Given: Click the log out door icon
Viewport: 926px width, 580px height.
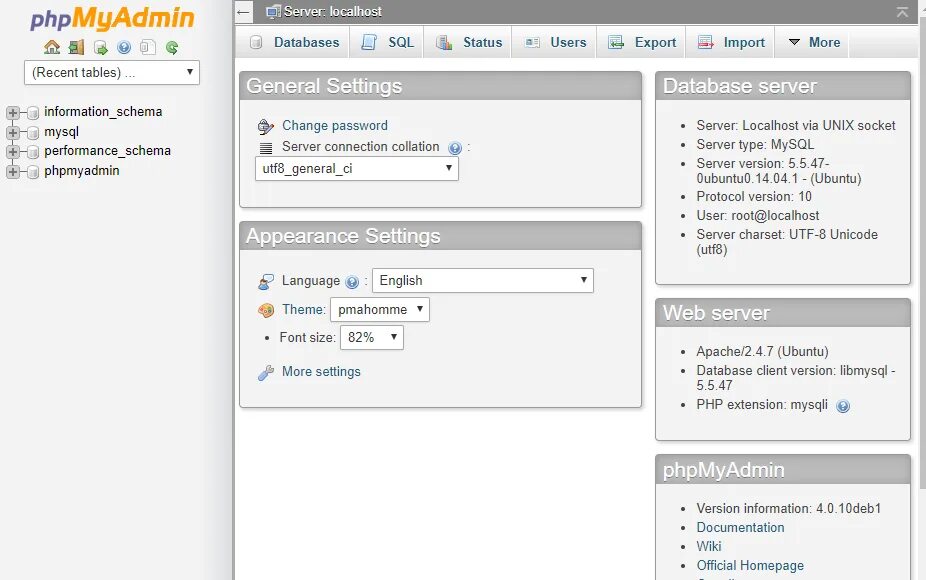Looking at the screenshot, I should point(76,47).
